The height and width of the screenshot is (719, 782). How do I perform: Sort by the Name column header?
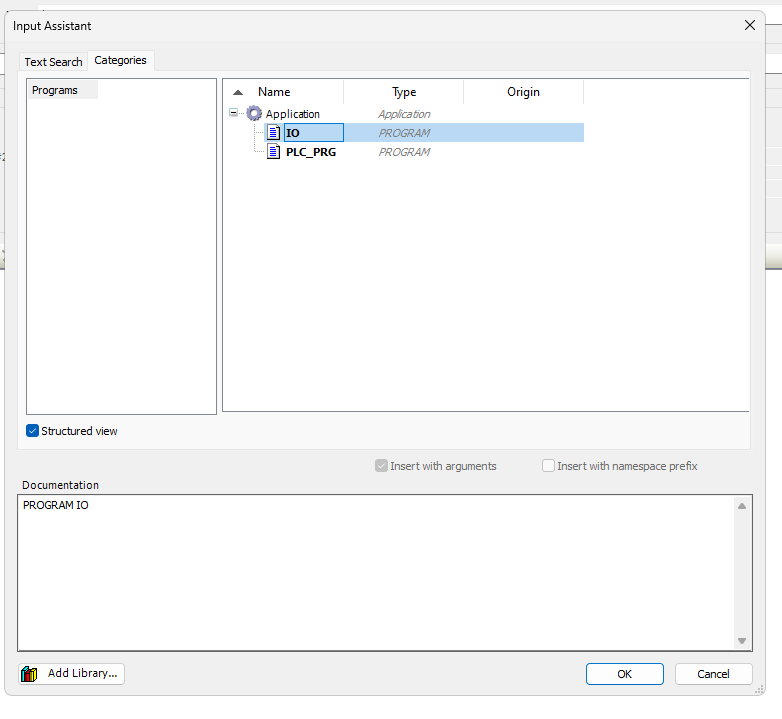click(274, 92)
